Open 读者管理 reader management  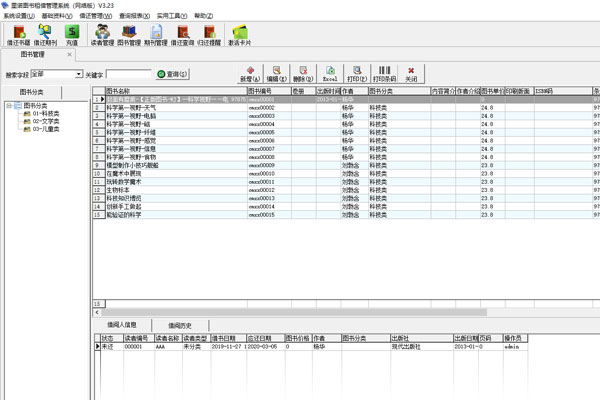(101, 37)
